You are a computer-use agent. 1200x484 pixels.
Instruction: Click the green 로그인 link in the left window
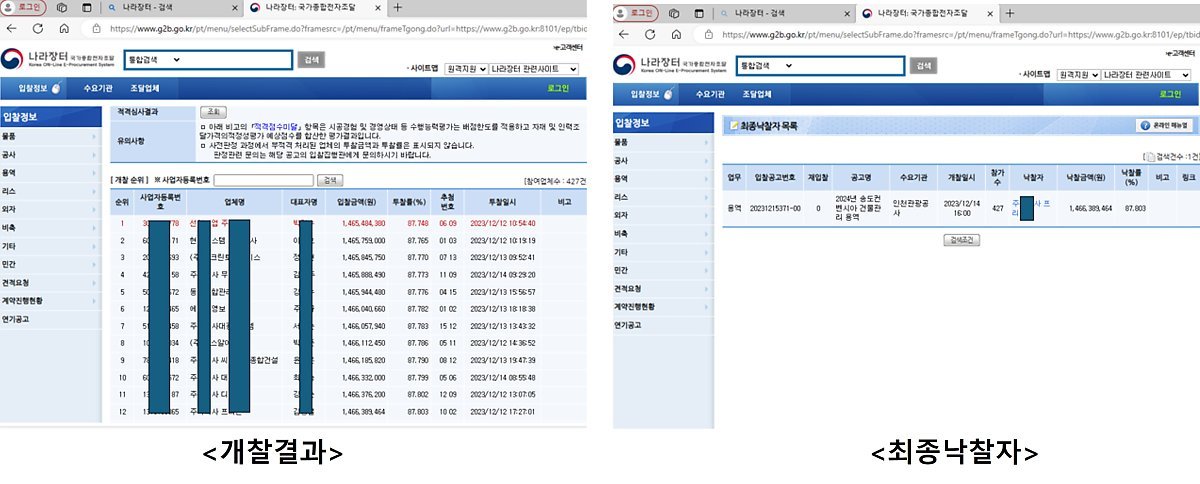click(x=557, y=88)
